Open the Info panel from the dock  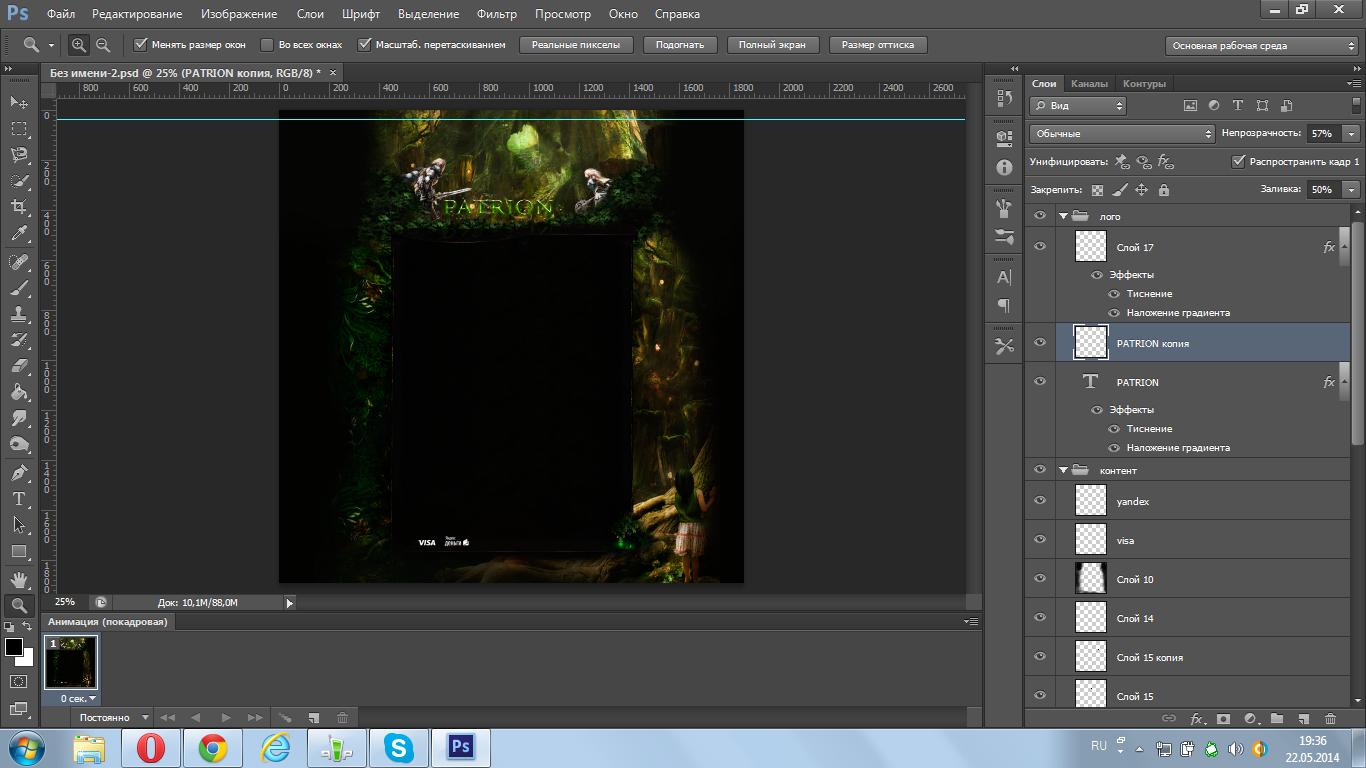coord(1004,168)
